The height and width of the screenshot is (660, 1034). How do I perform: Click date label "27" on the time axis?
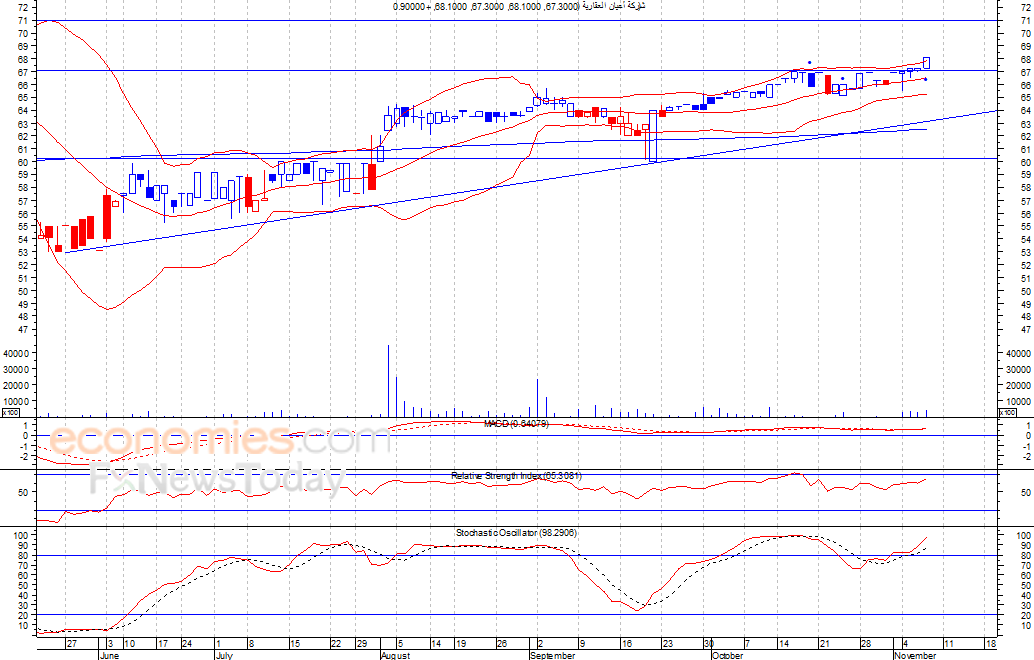[72, 644]
